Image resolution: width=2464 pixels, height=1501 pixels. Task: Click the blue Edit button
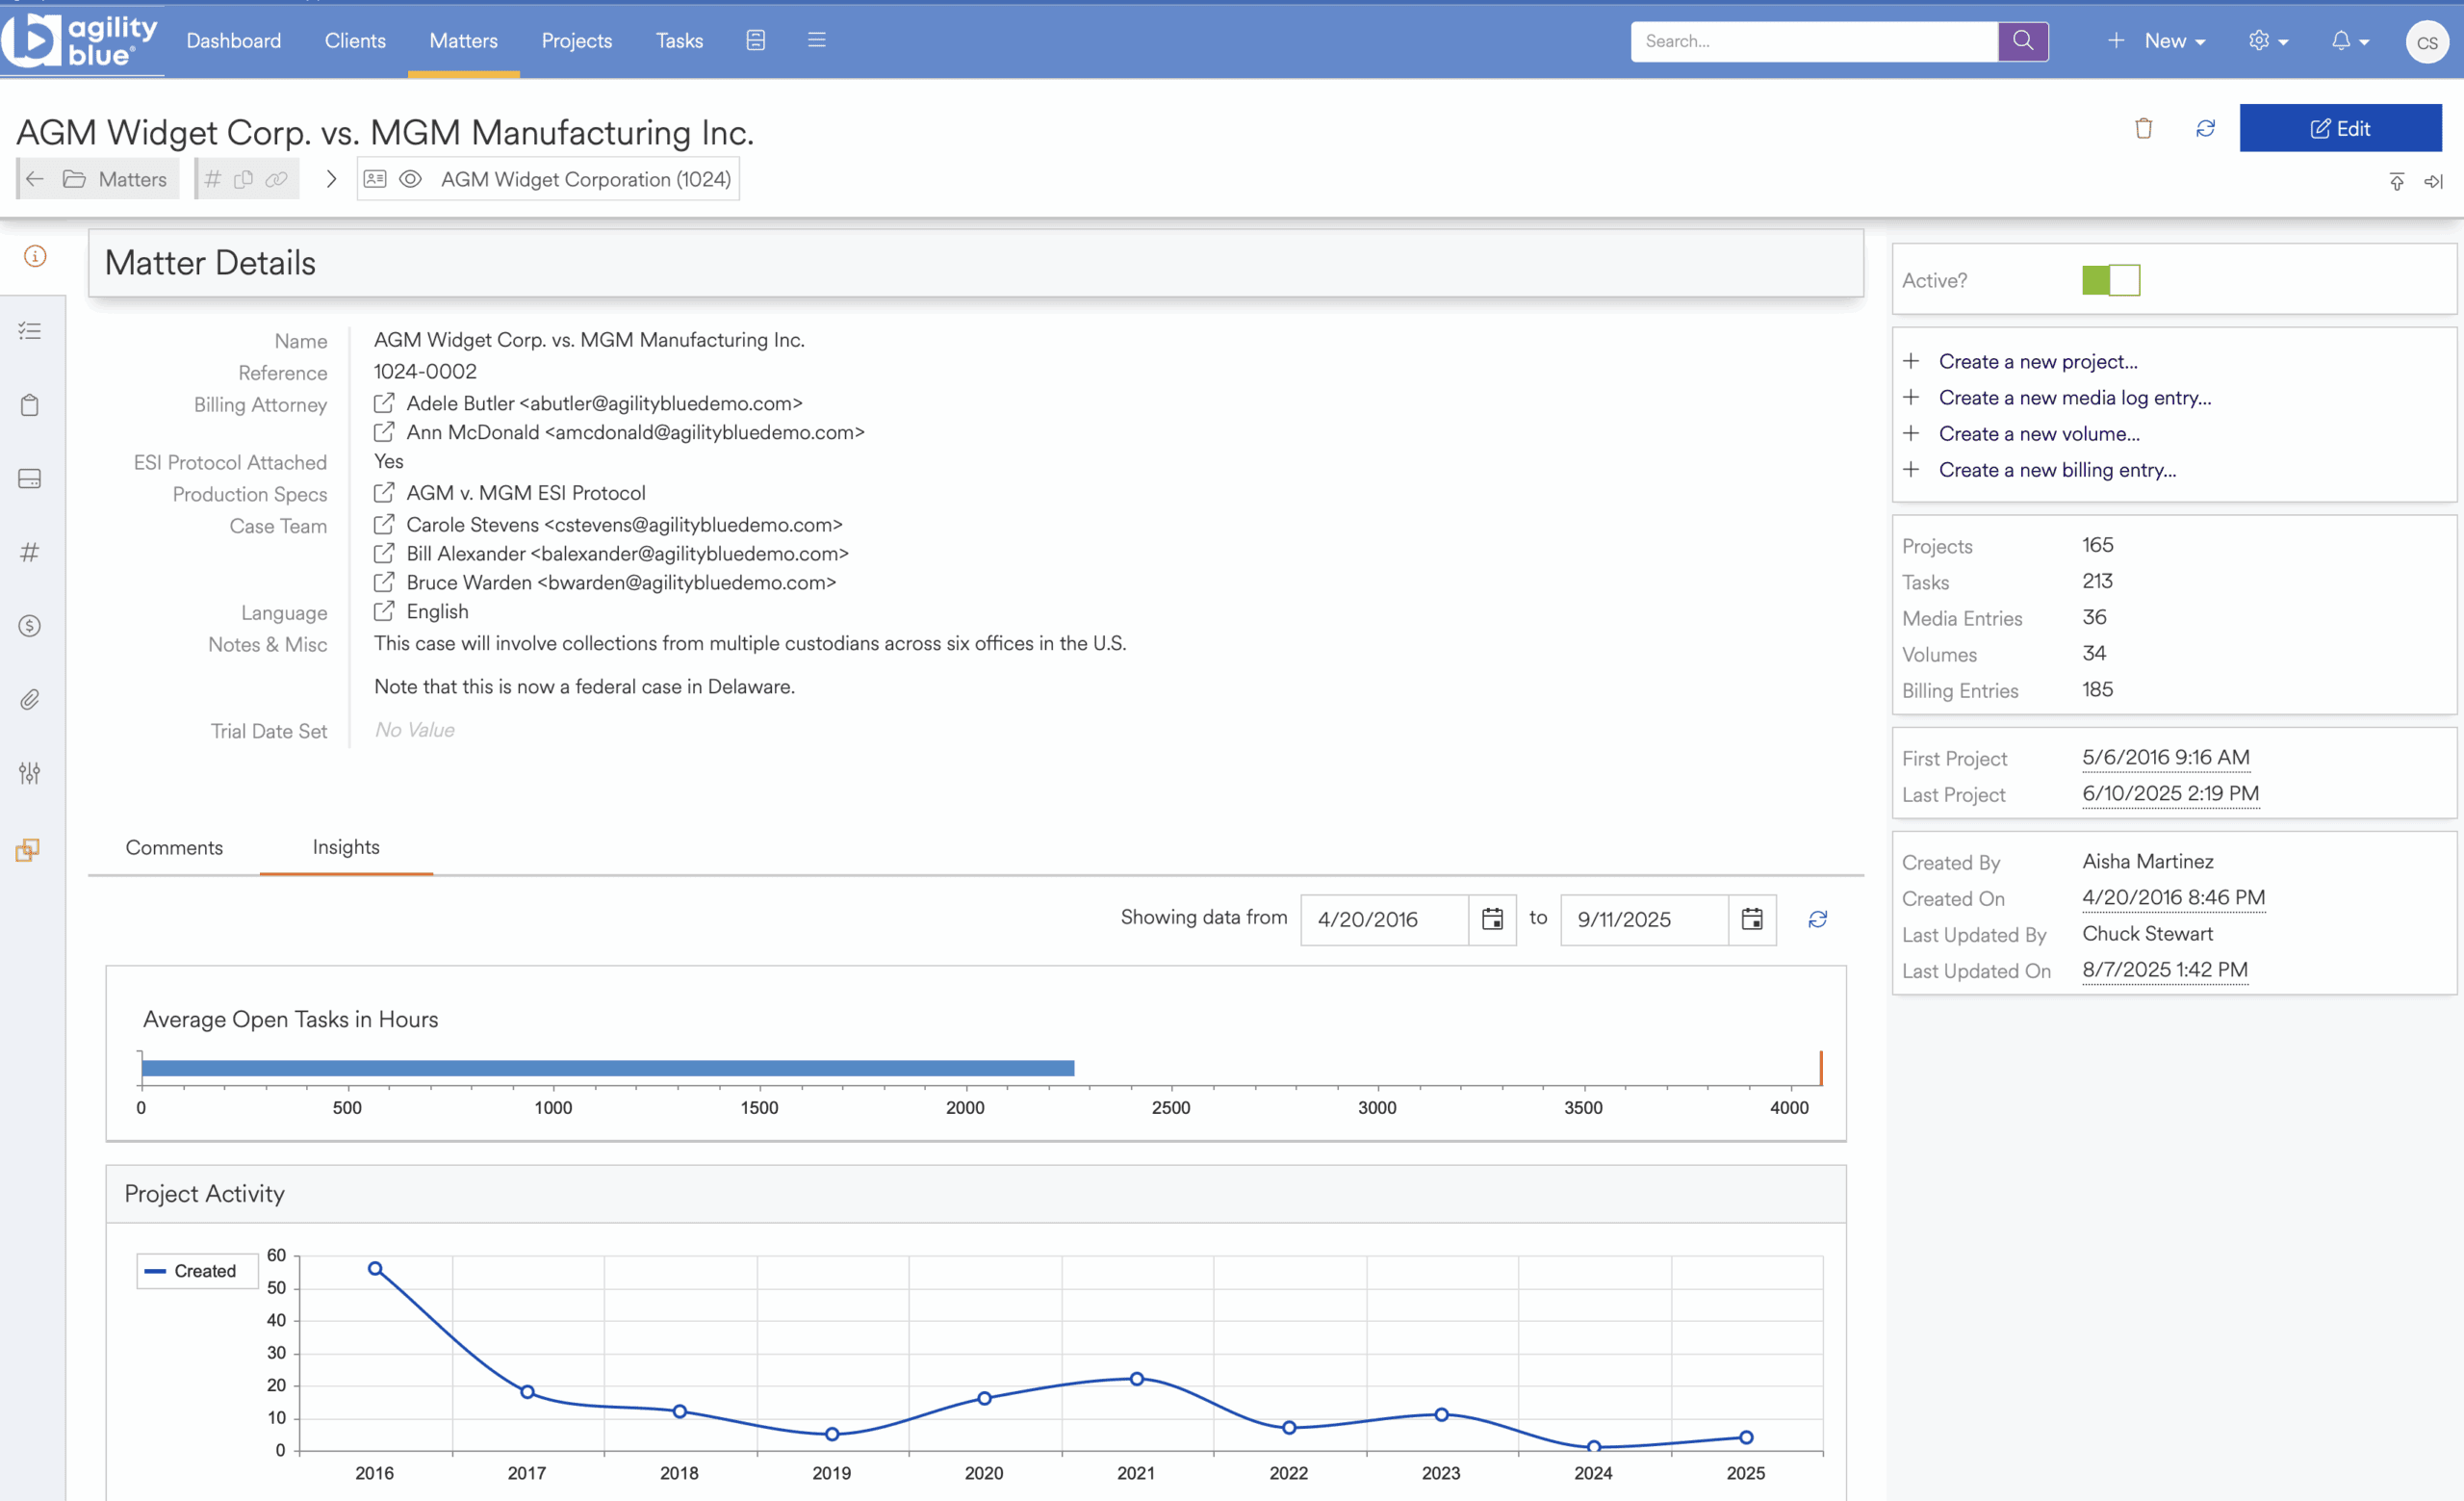click(2339, 128)
